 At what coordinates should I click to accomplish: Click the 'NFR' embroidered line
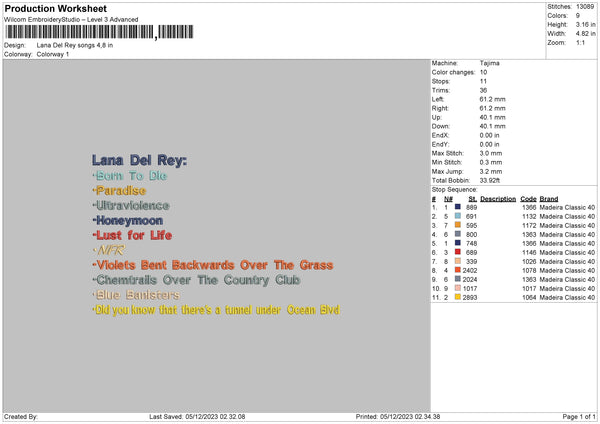tap(109, 250)
